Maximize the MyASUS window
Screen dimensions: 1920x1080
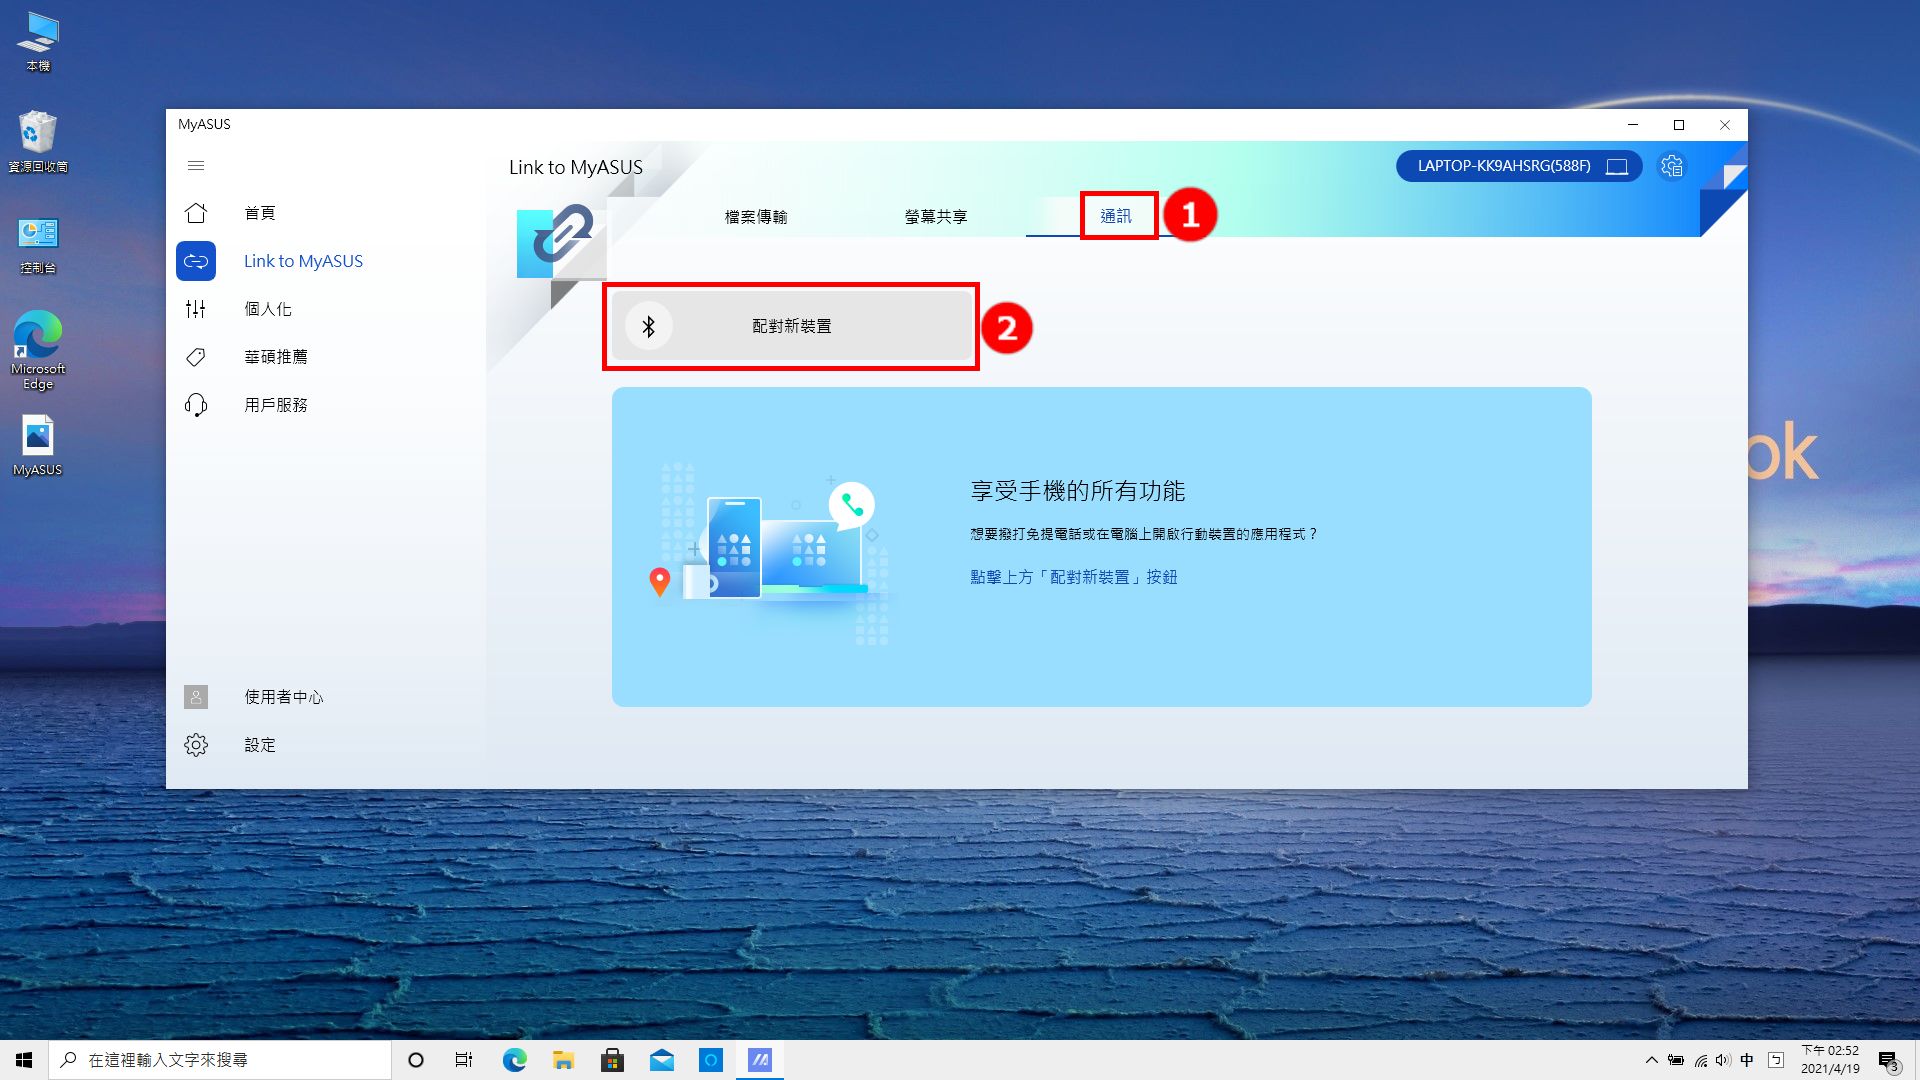(x=1679, y=125)
